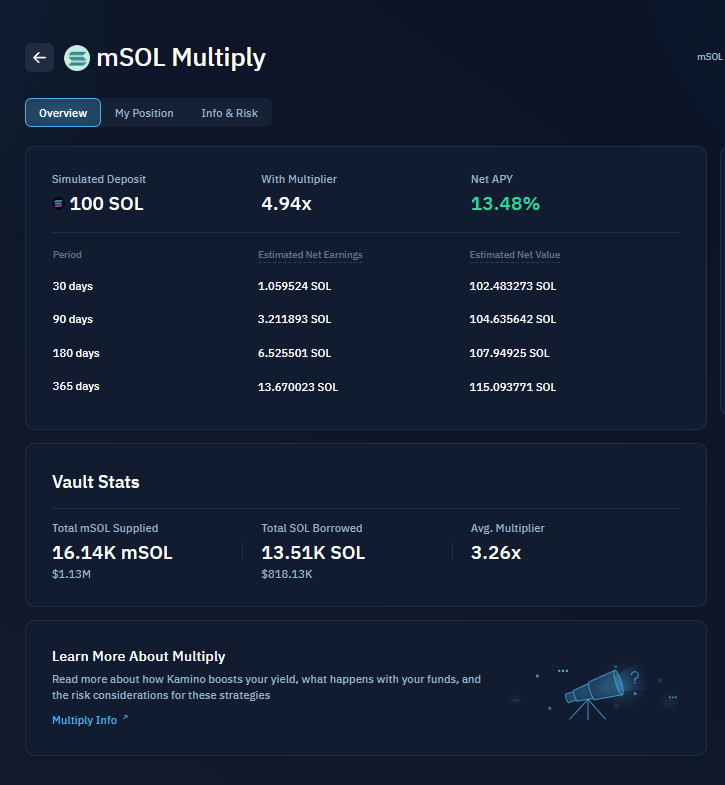Click the 13.670023 SOL earnings value
725x785 pixels.
(298, 387)
